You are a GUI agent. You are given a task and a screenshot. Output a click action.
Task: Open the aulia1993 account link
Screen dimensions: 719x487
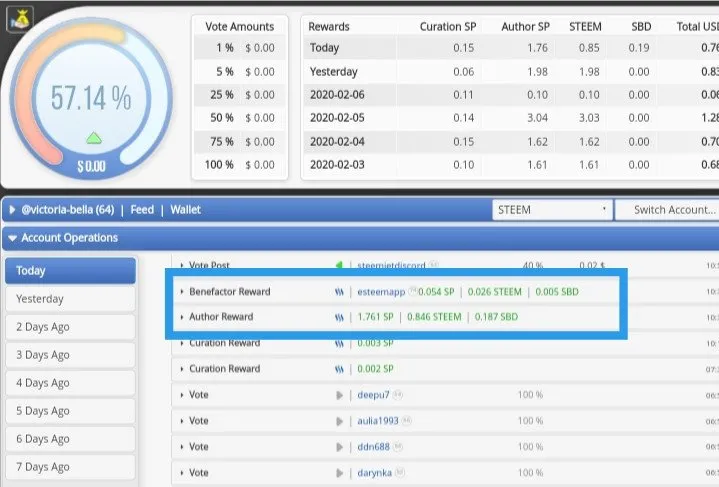coord(378,421)
